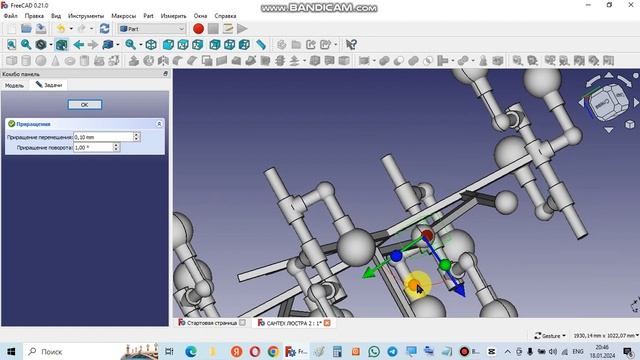Open the Файл menu
The width and height of the screenshot is (640, 360).
(11, 16)
